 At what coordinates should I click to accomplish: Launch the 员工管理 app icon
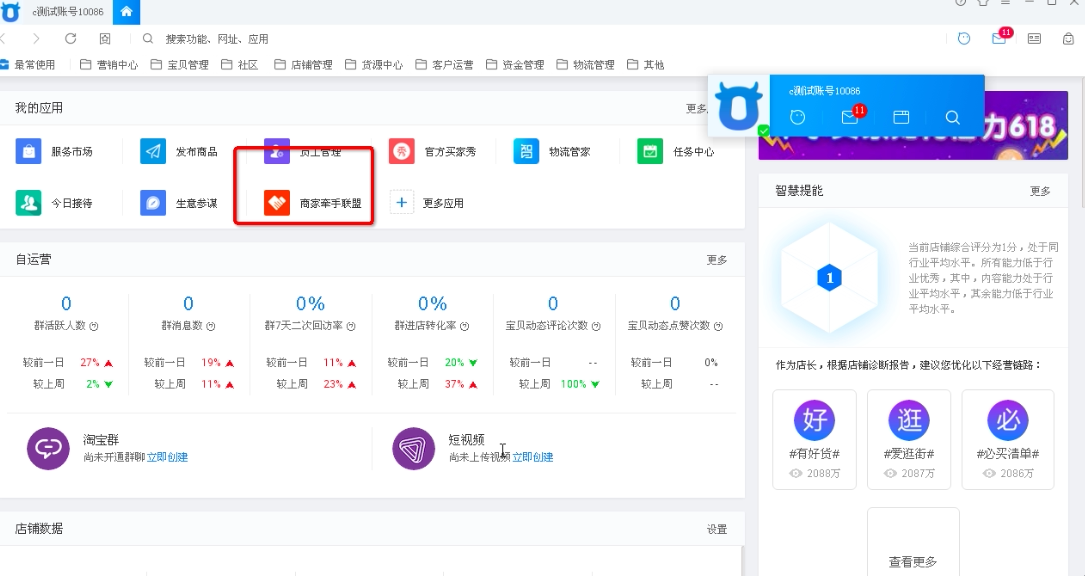pos(277,151)
